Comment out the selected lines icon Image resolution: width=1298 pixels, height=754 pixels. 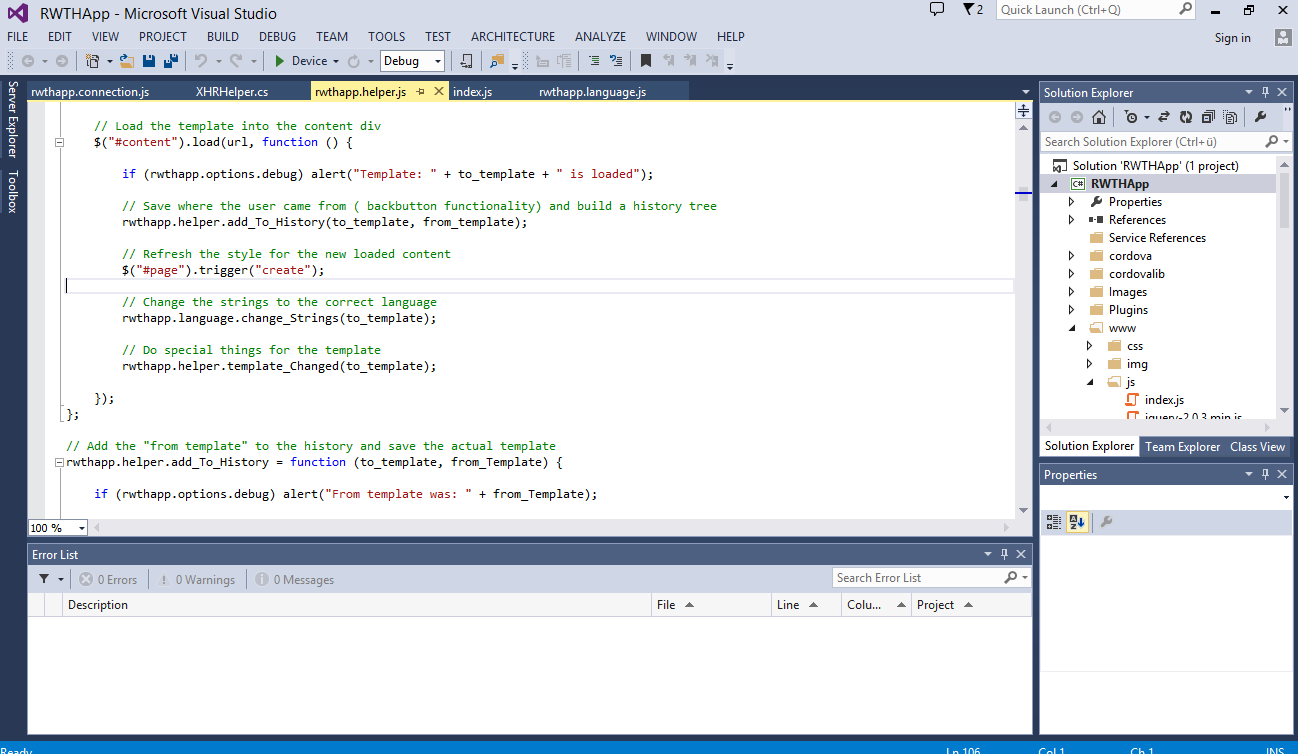tap(594, 61)
